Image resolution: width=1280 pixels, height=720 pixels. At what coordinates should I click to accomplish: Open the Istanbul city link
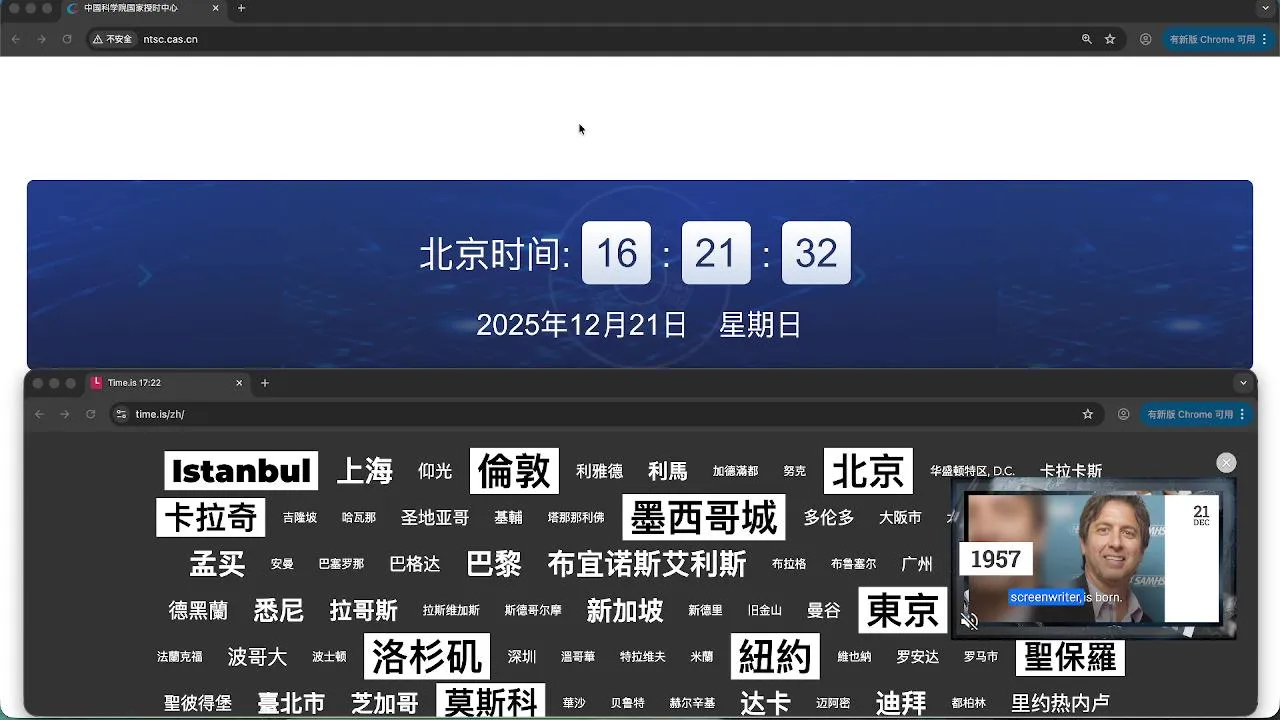click(x=241, y=471)
